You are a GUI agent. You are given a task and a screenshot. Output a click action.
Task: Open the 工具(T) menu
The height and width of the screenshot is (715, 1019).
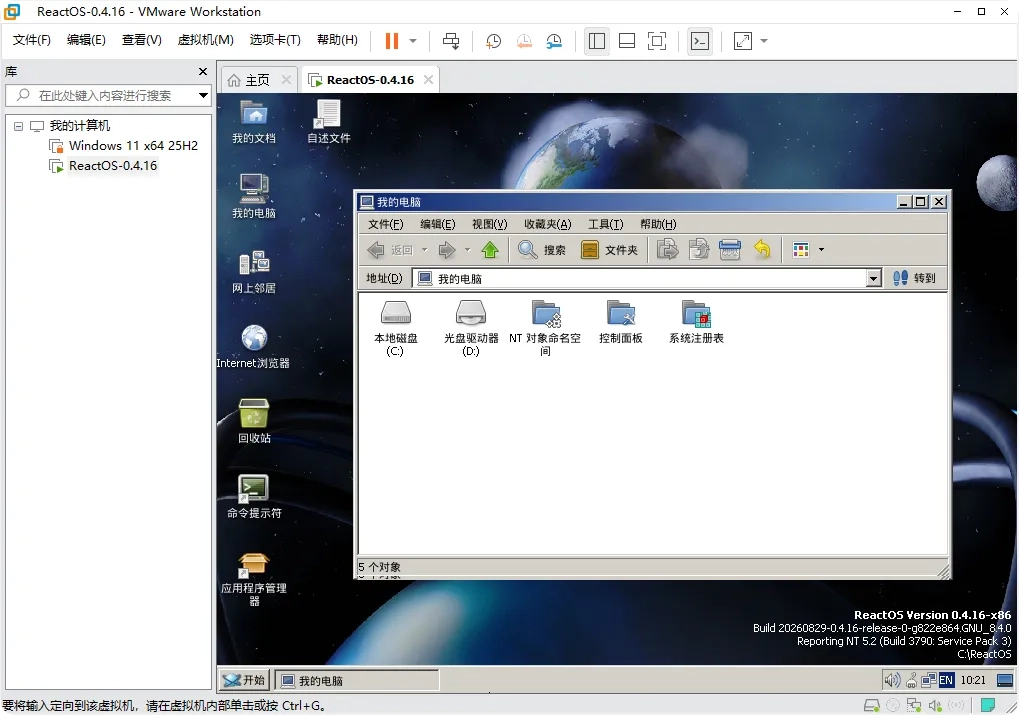(605, 224)
